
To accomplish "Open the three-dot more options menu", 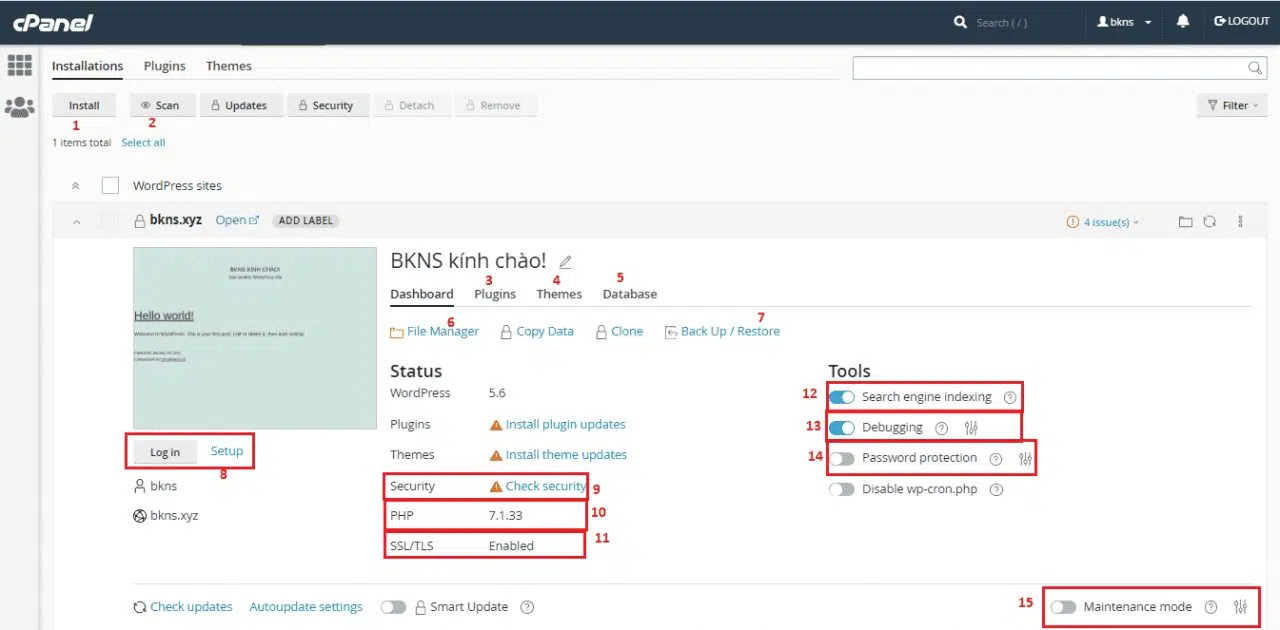I will [x=1241, y=222].
